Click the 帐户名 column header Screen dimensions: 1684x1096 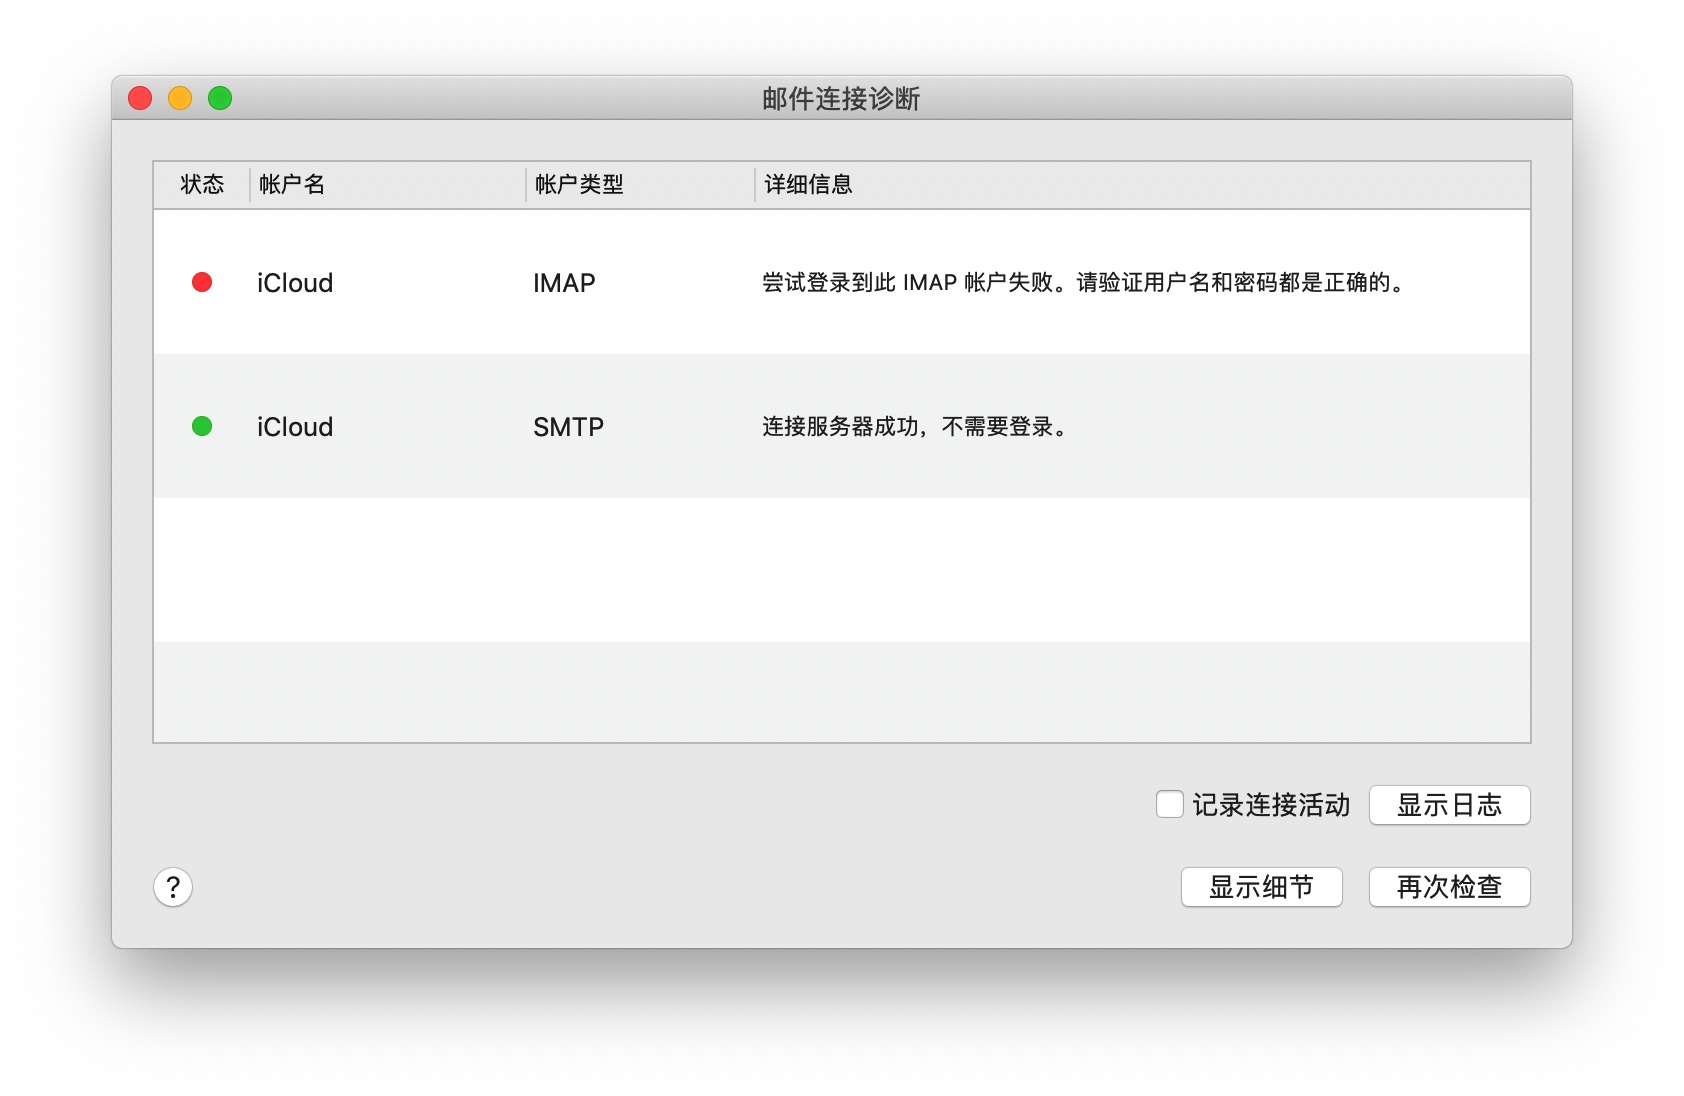point(292,185)
